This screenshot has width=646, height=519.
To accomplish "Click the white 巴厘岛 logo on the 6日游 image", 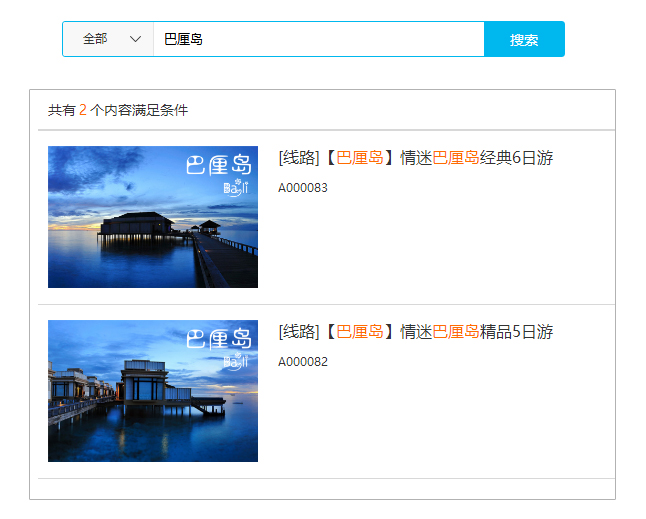I will 219,165.
